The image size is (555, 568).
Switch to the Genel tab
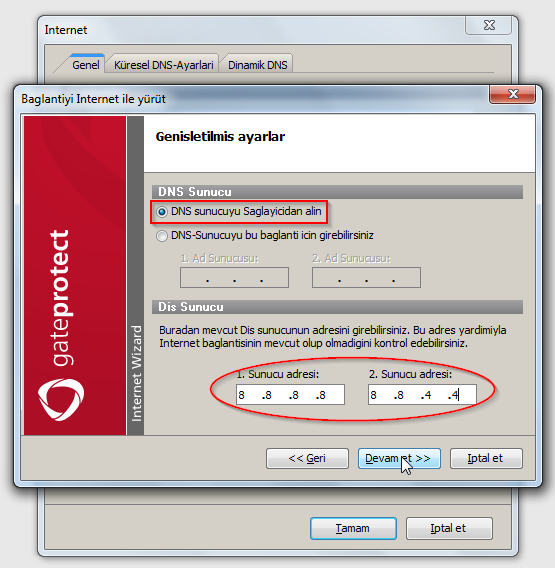pyautogui.click(x=85, y=65)
